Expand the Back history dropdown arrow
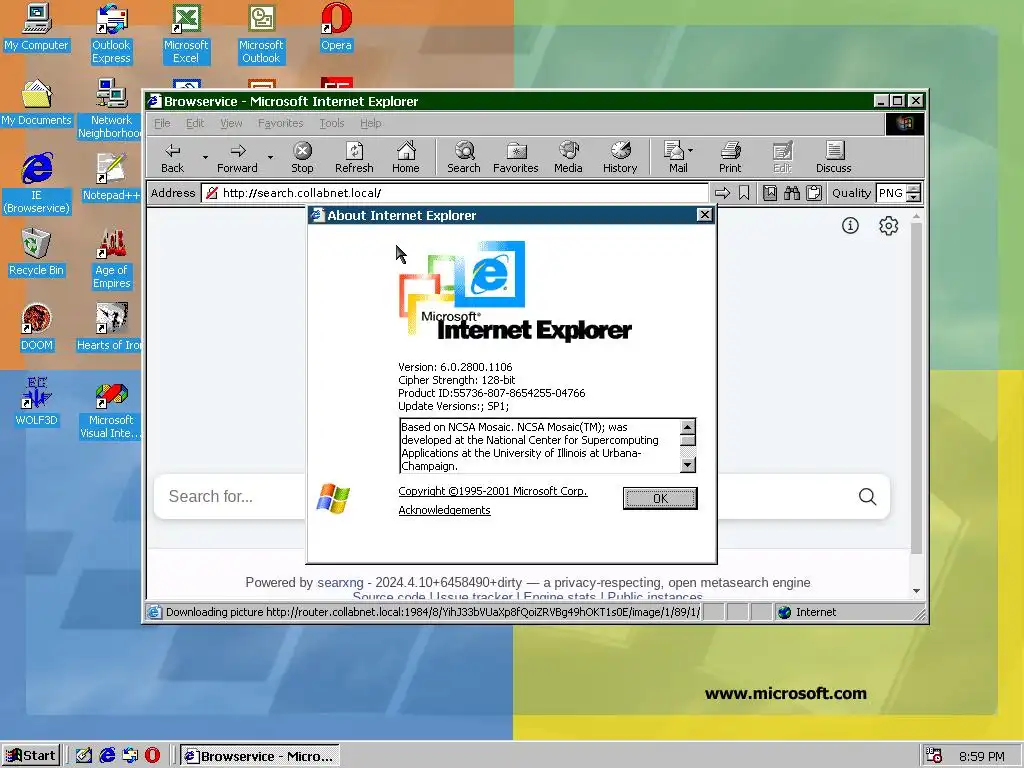Viewport: 1024px width, 768px height. [205, 157]
